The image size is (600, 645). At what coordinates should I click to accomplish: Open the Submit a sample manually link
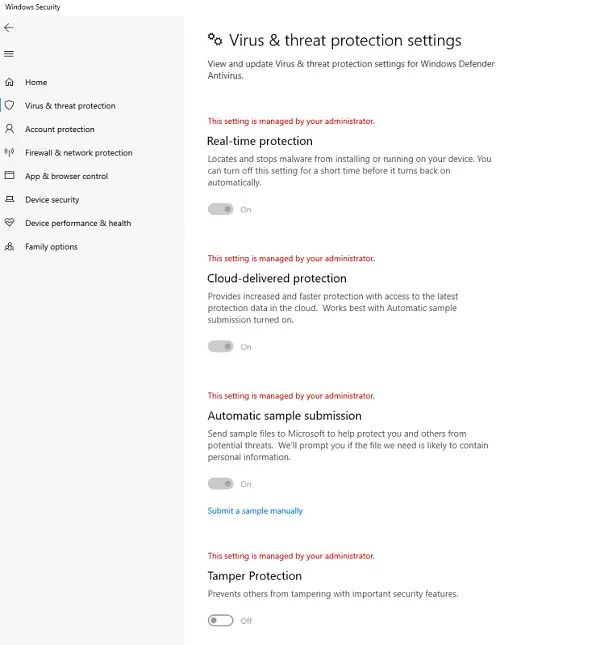click(255, 511)
